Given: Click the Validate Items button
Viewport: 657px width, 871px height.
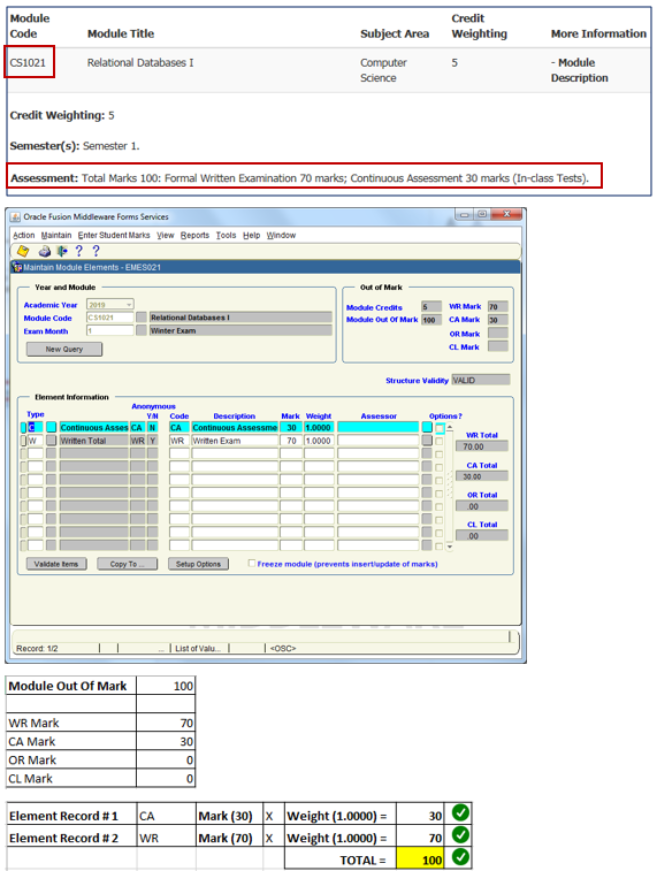Looking at the screenshot, I should click(56, 564).
